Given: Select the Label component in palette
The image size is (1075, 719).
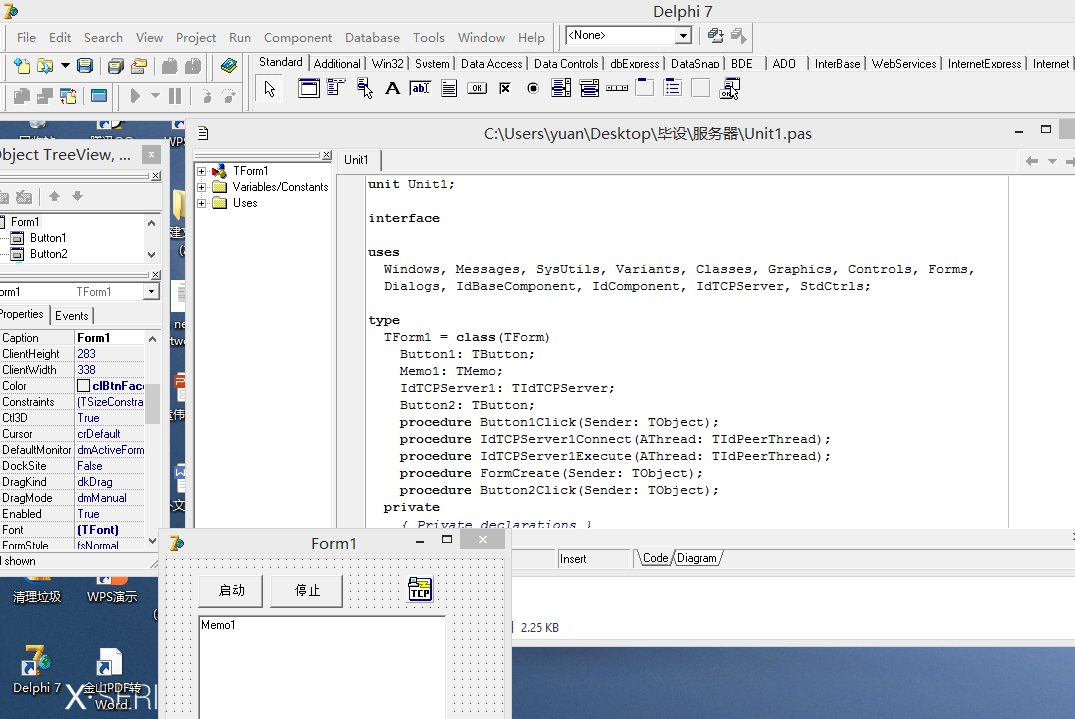Looking at the screenshot, I should coord(392,89).
